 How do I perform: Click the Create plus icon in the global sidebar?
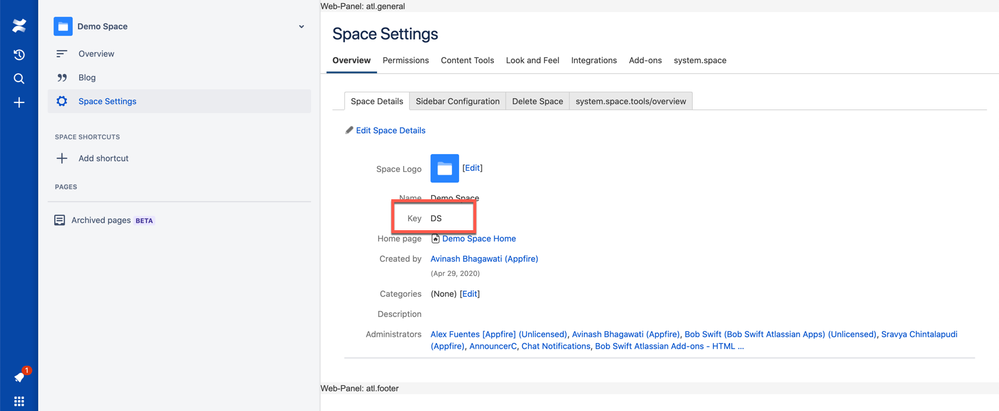(19, 102)
